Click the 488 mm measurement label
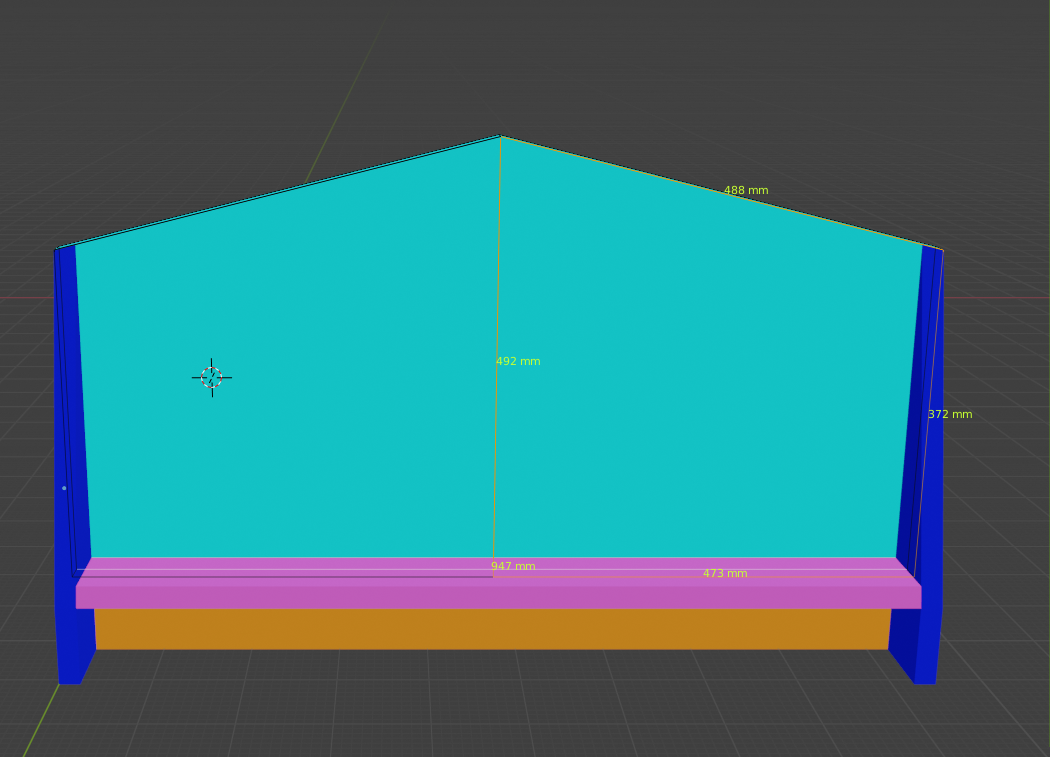The image size is (1050, 757). click(746, 191)
